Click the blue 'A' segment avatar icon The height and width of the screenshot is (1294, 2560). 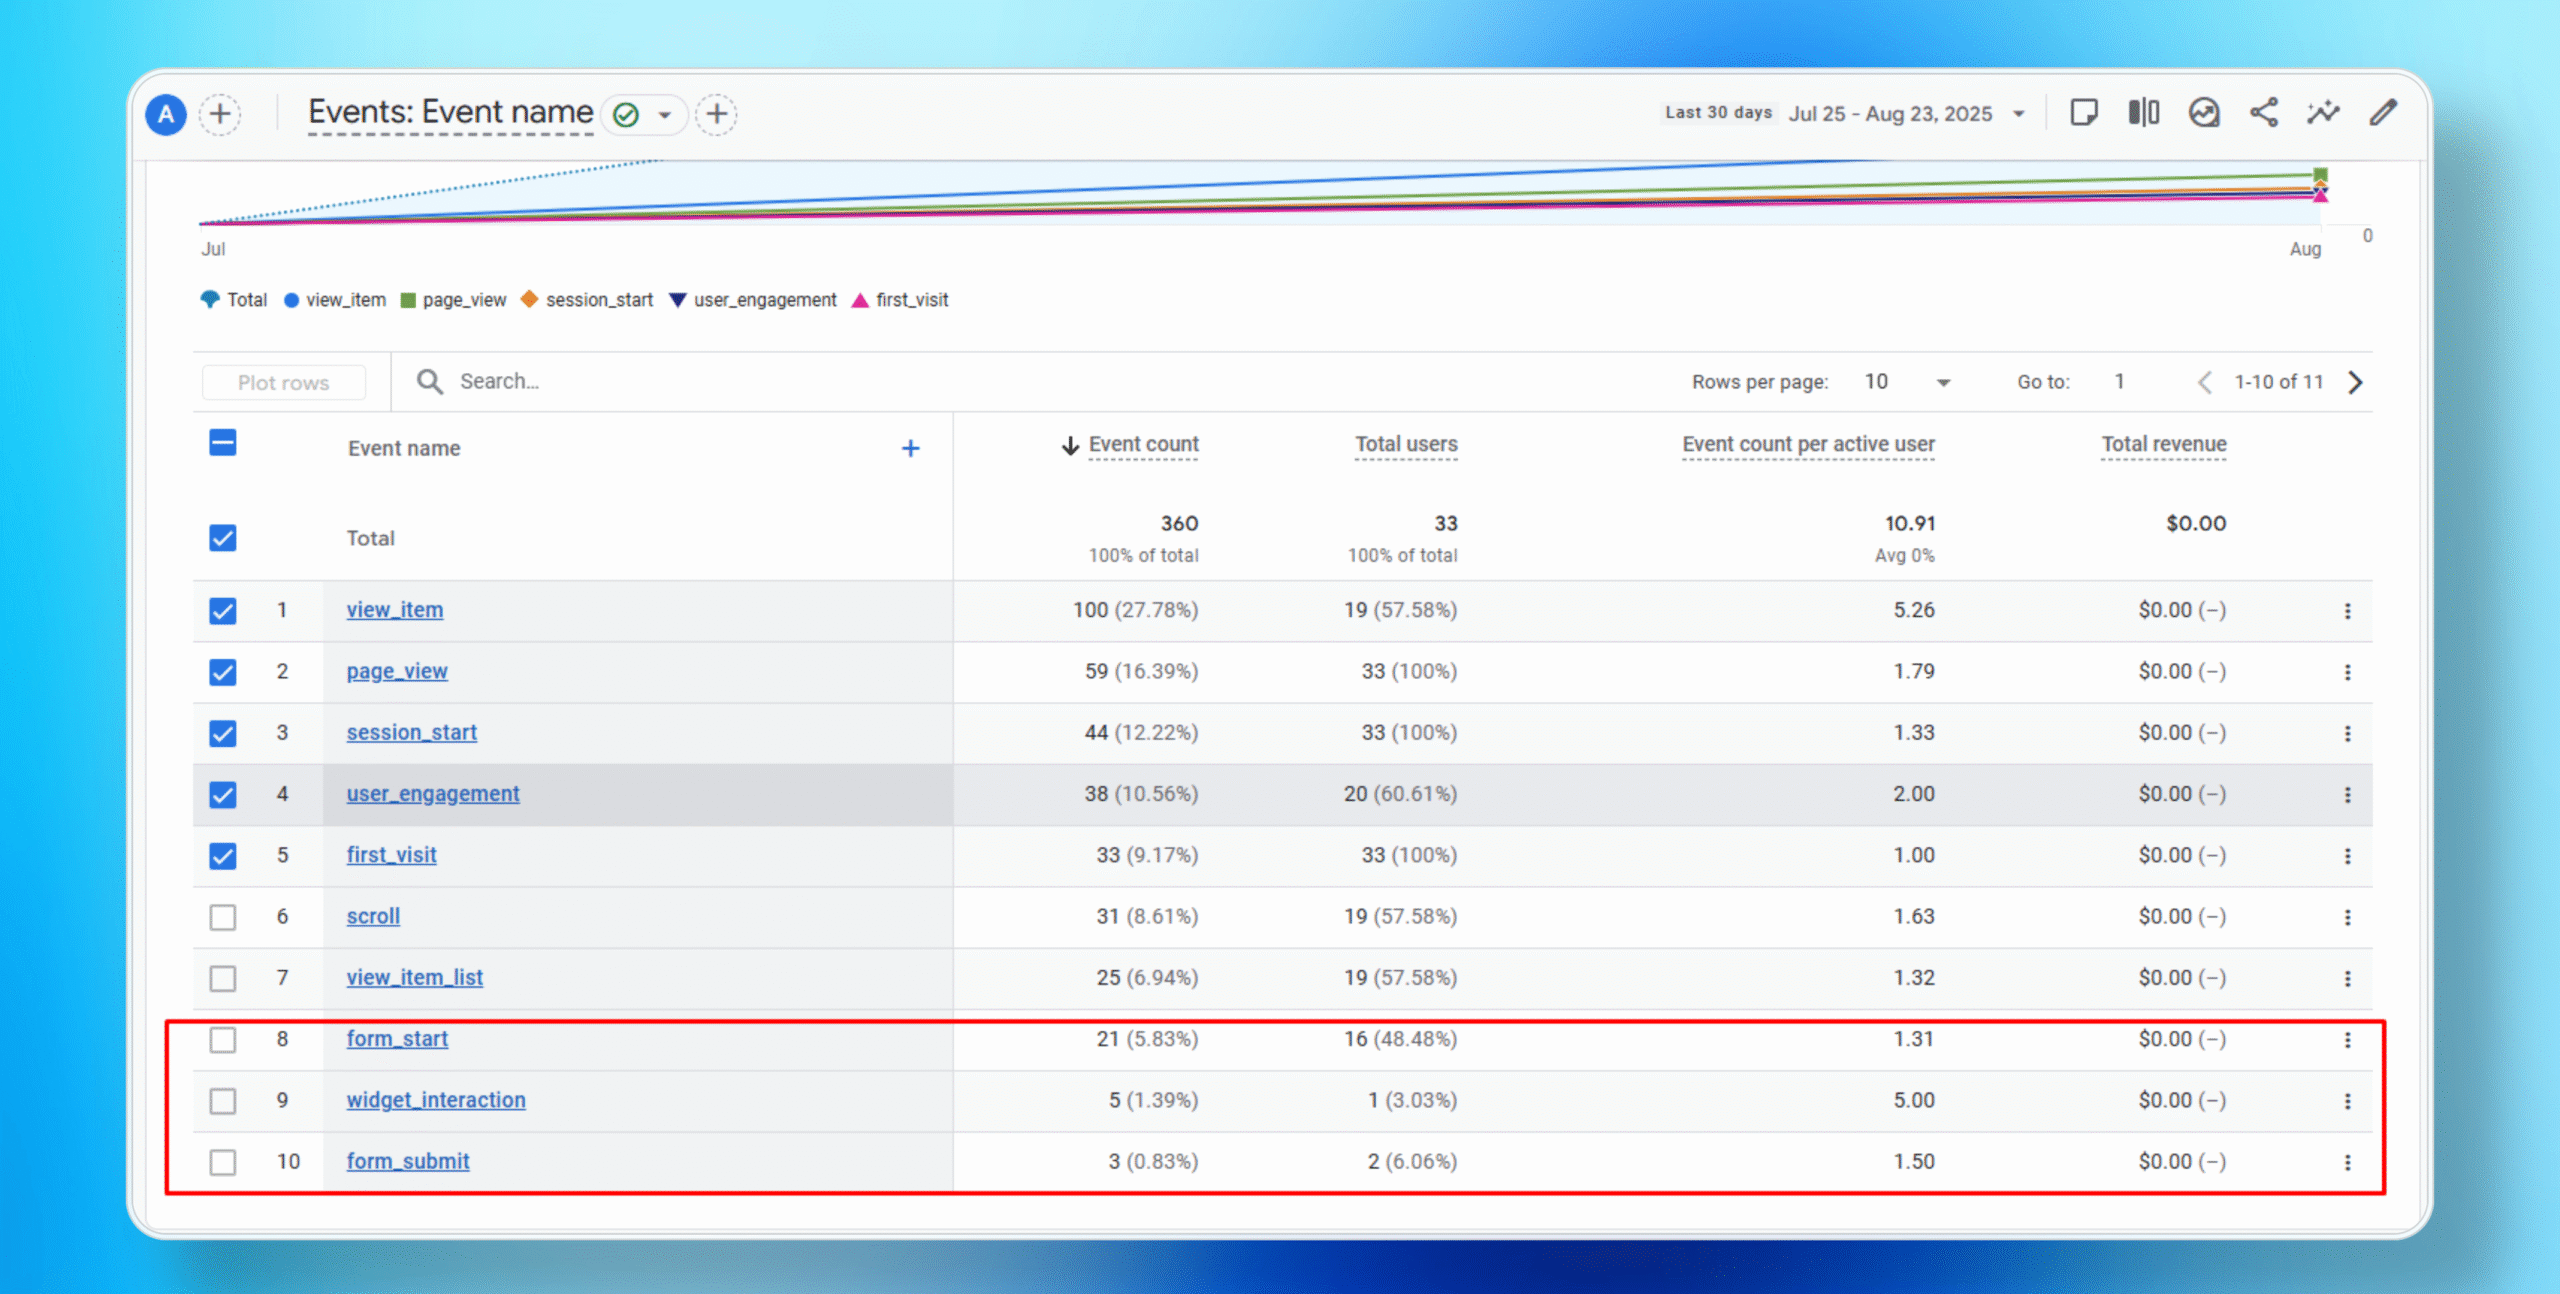click(166, 114)
